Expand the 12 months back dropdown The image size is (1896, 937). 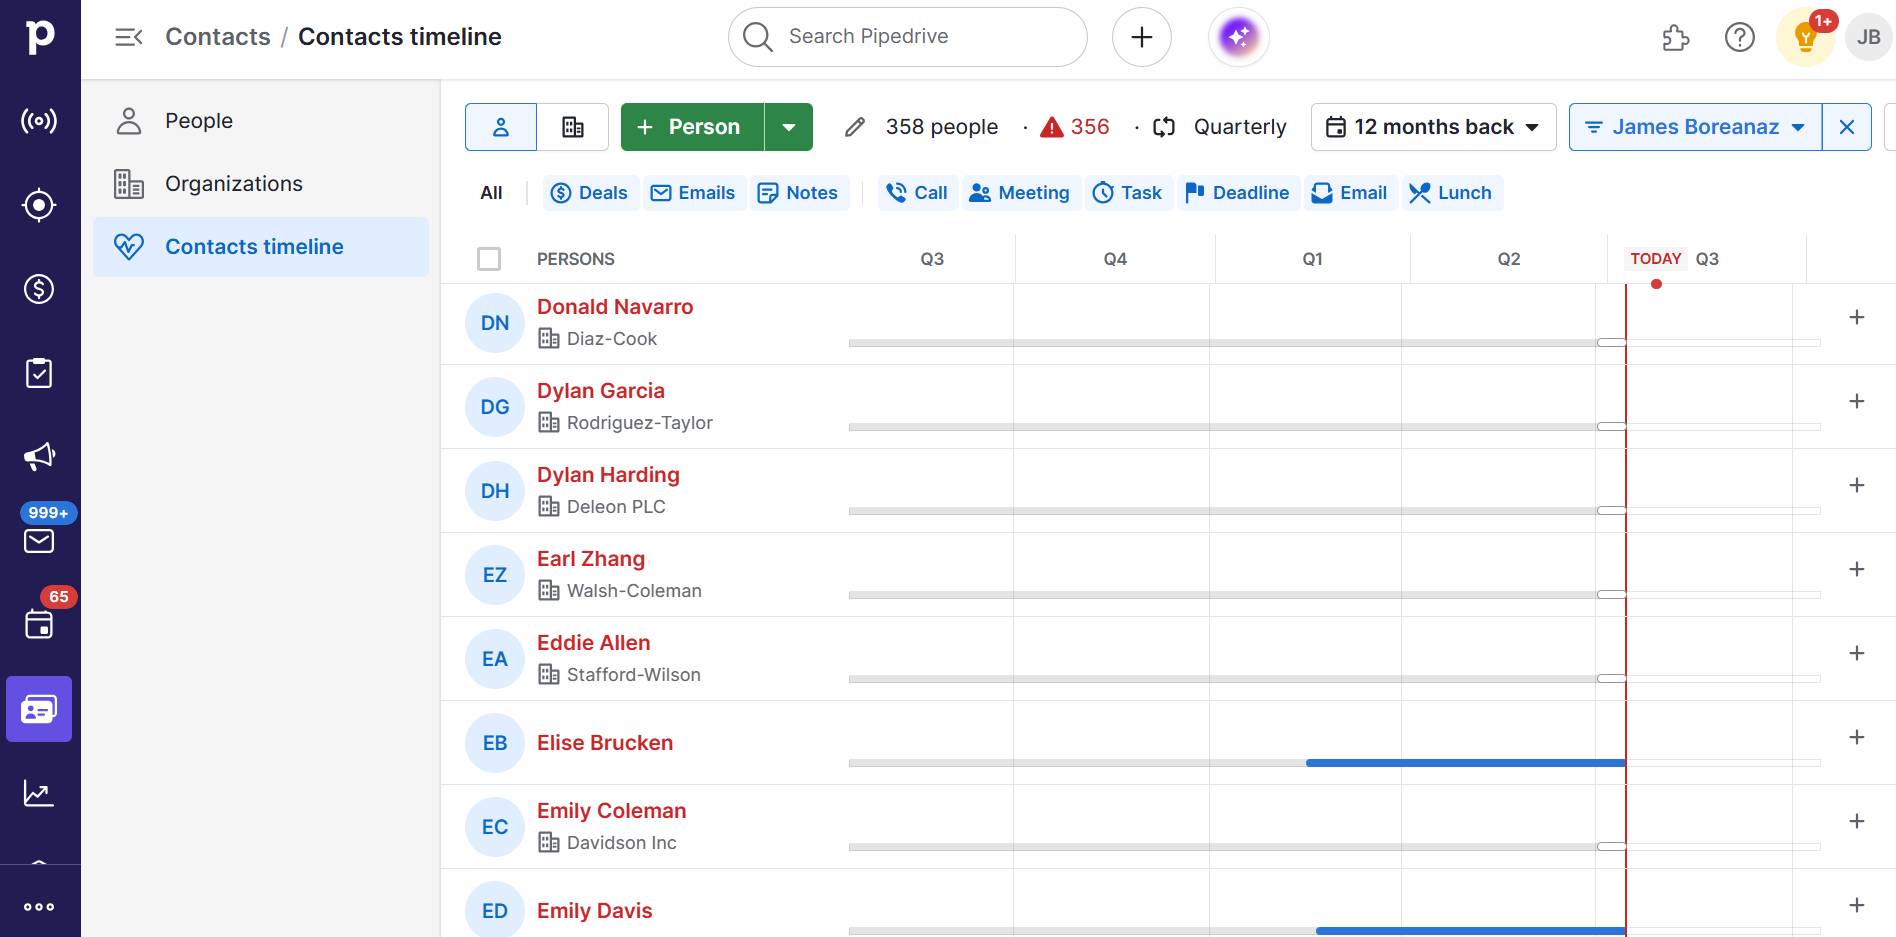[x=1432, y=127]
